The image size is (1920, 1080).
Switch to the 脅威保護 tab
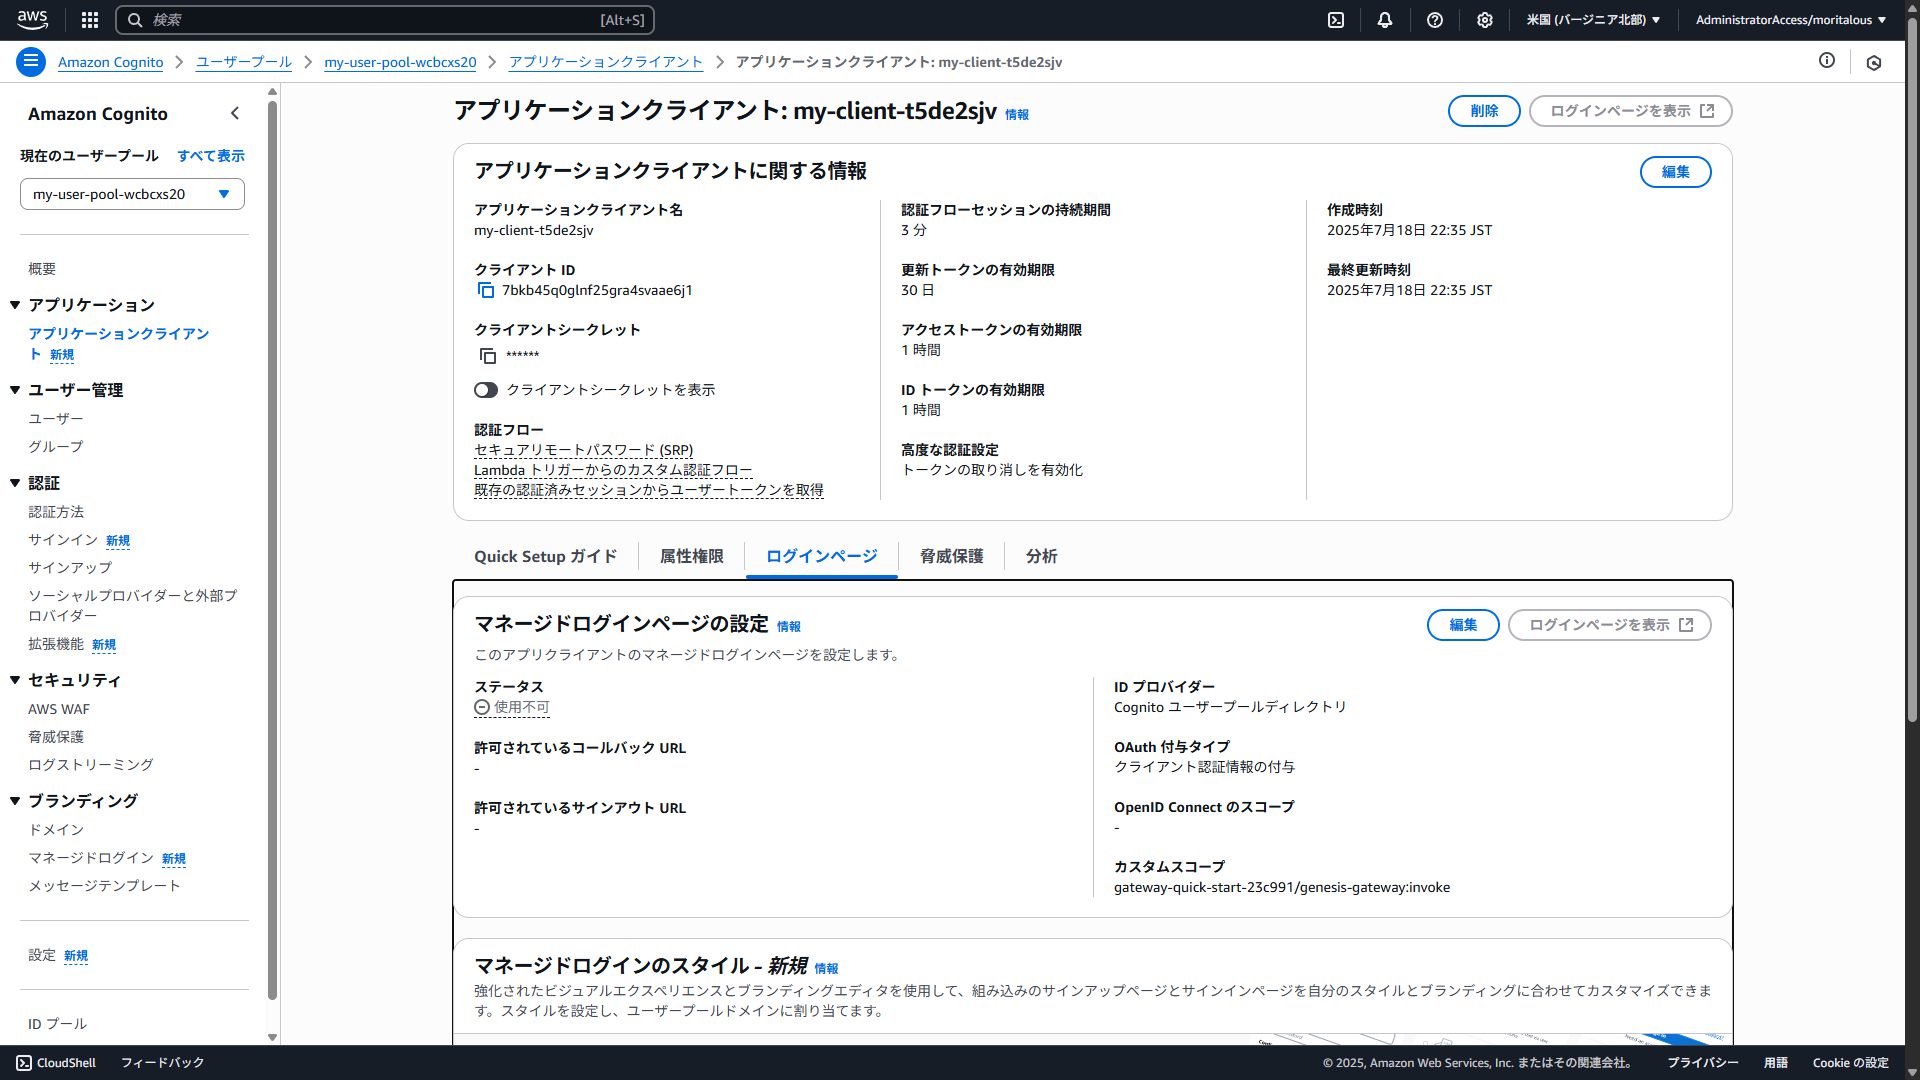(x=951, y=556)
